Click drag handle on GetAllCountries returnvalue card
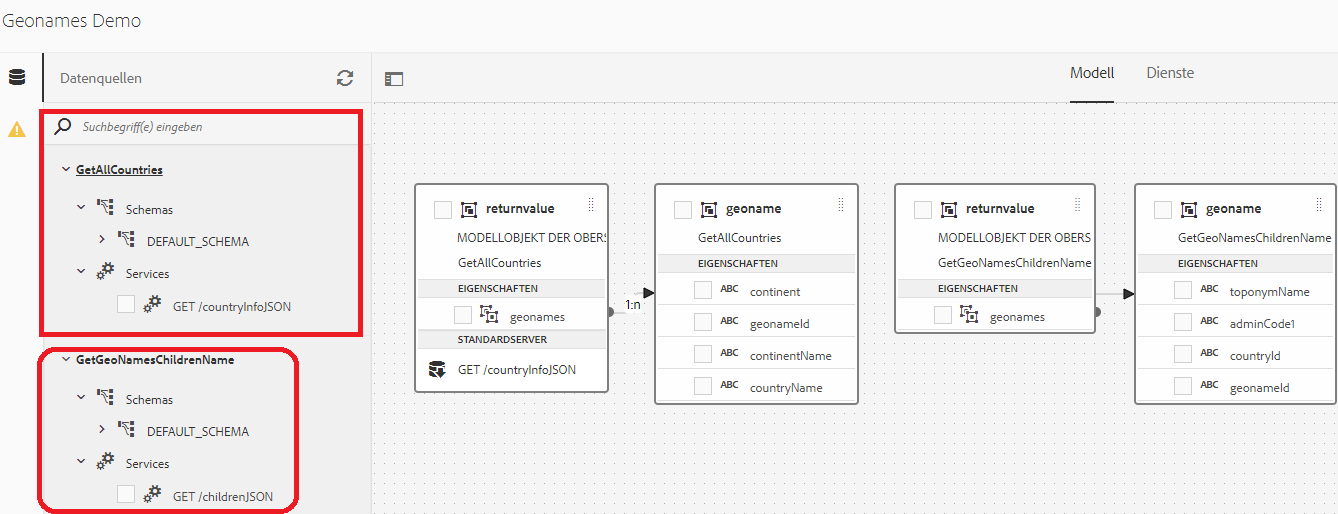Viewport: 1338px width, 514px height. click(591, 205)
